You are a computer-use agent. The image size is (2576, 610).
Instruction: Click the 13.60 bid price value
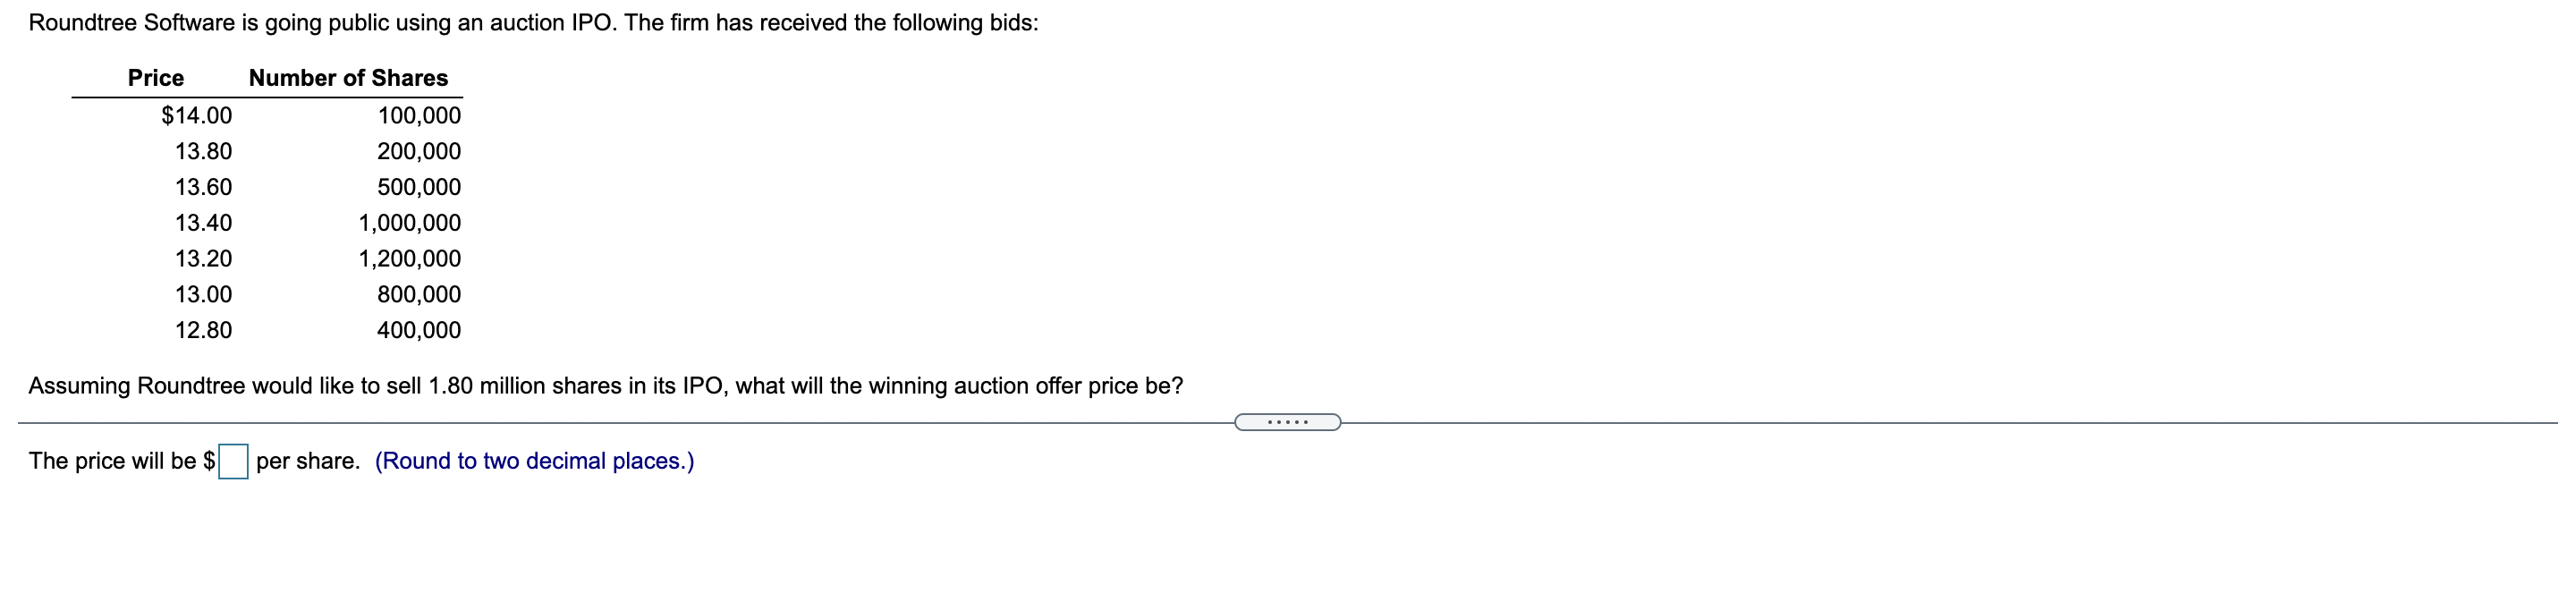coord(205,187)
